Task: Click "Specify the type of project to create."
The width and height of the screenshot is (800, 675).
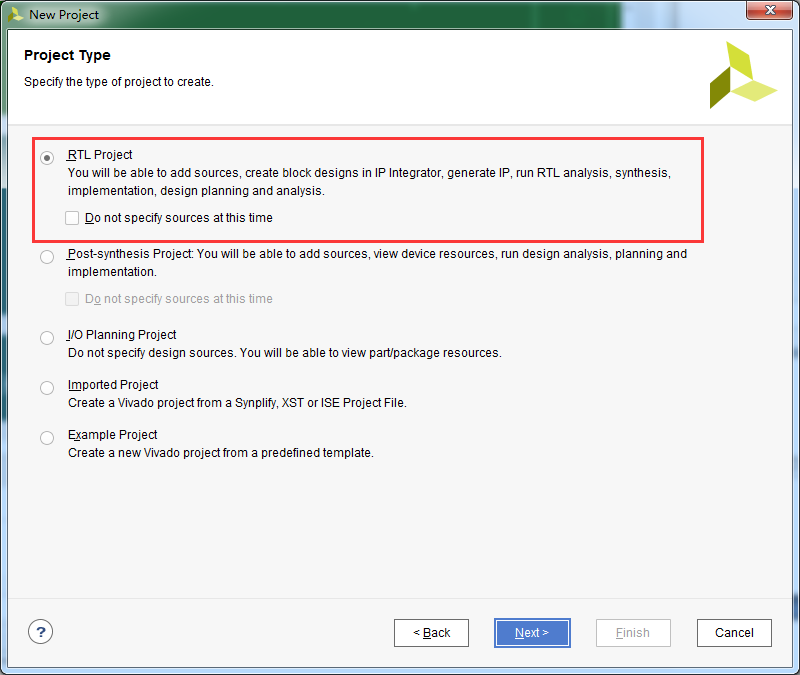Action: click(x=119, y=82)
